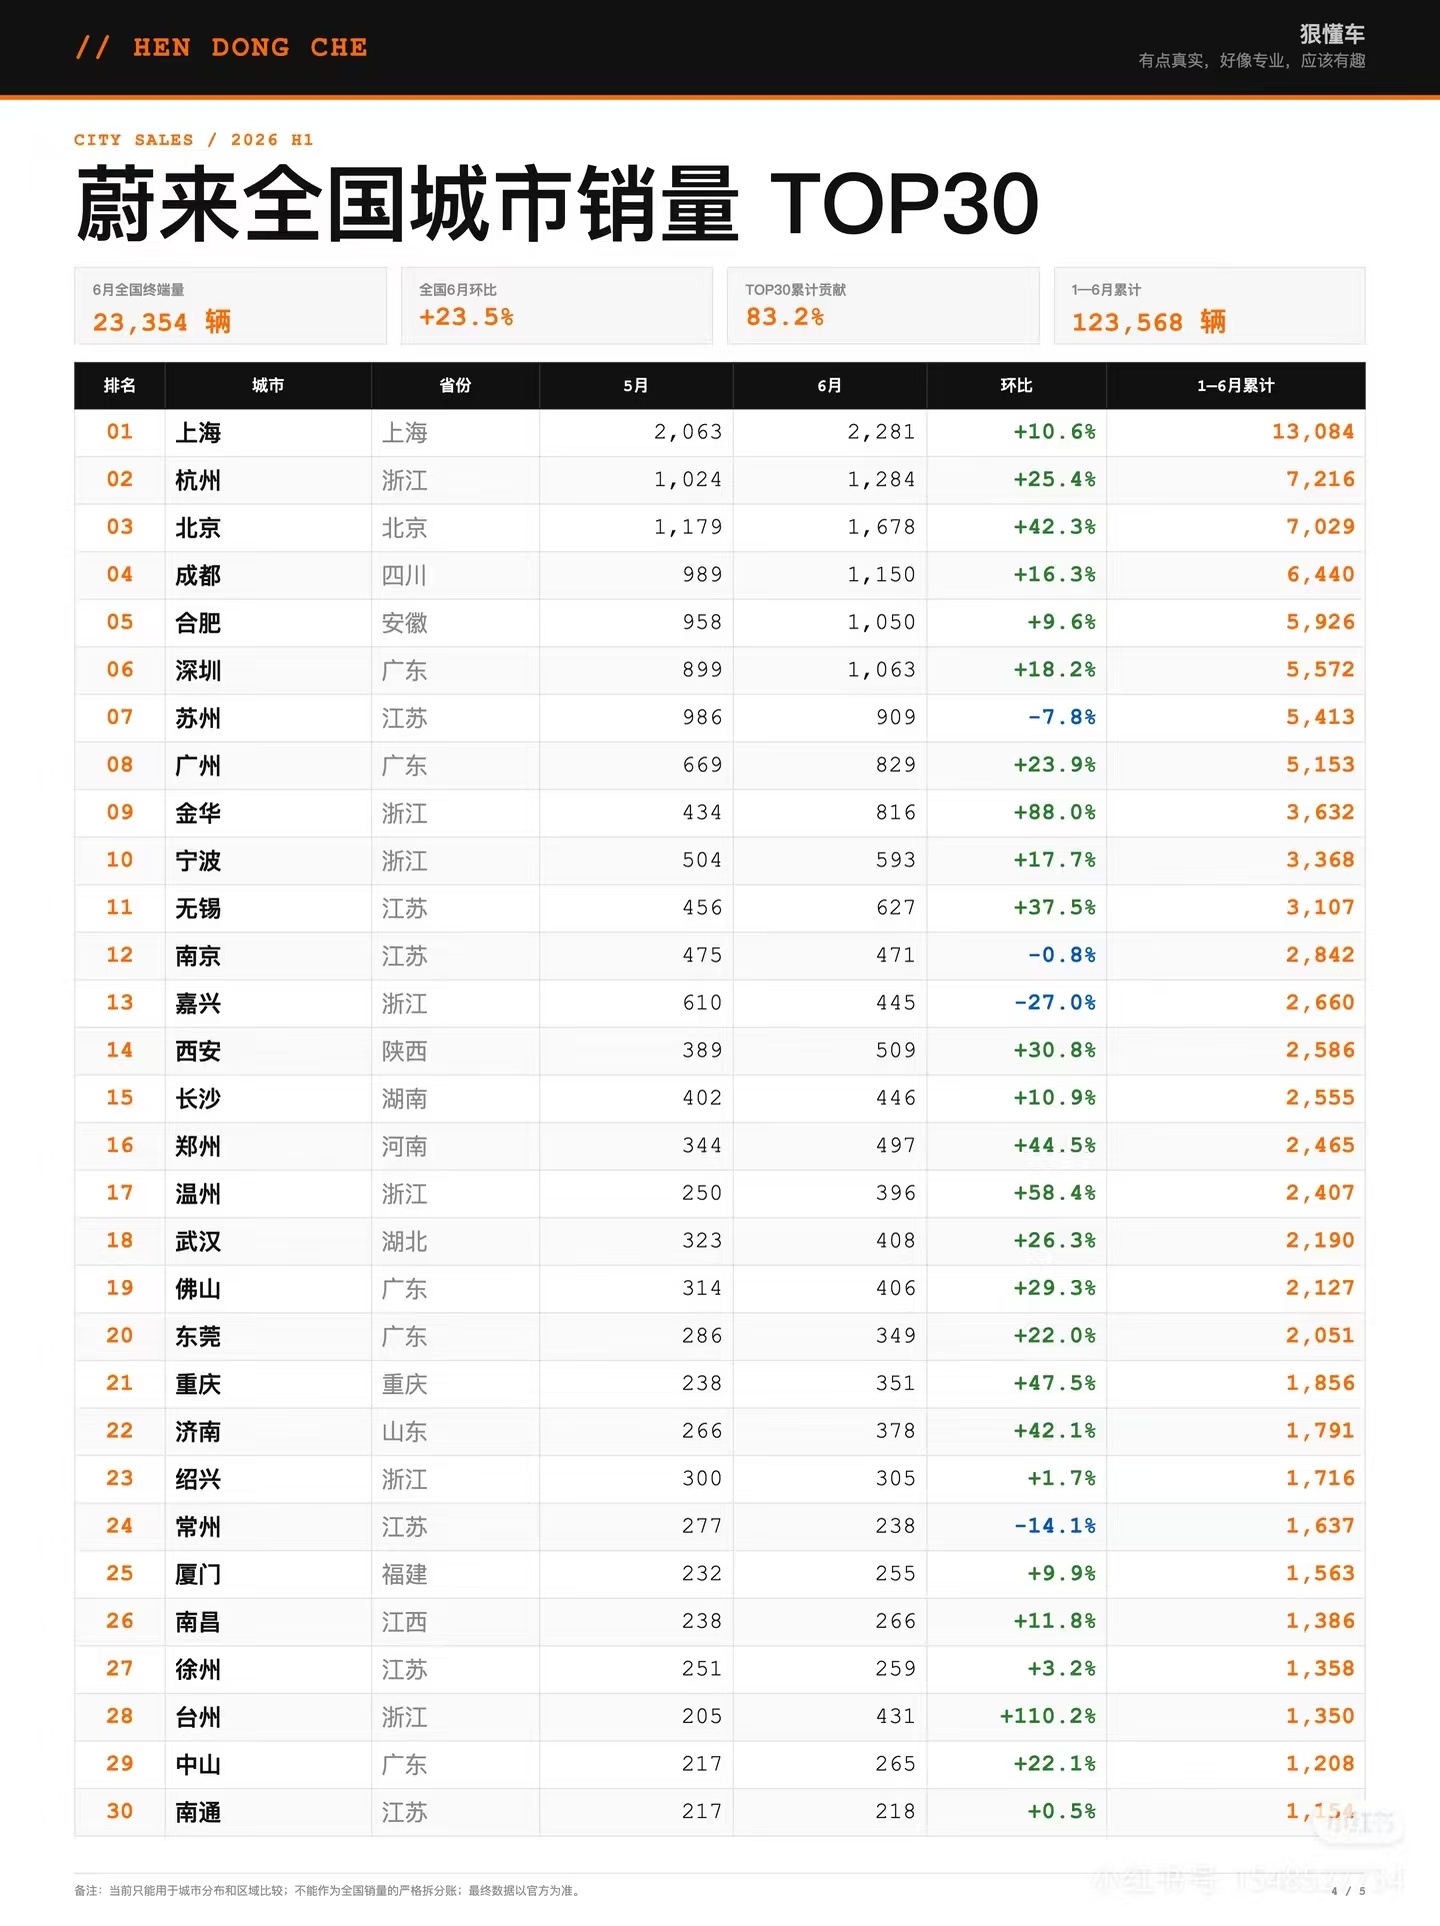Screen dimensions: 1440x1926
Task: Click city name 南通 in rank 30 row
Action: (x=198, y=1812)
